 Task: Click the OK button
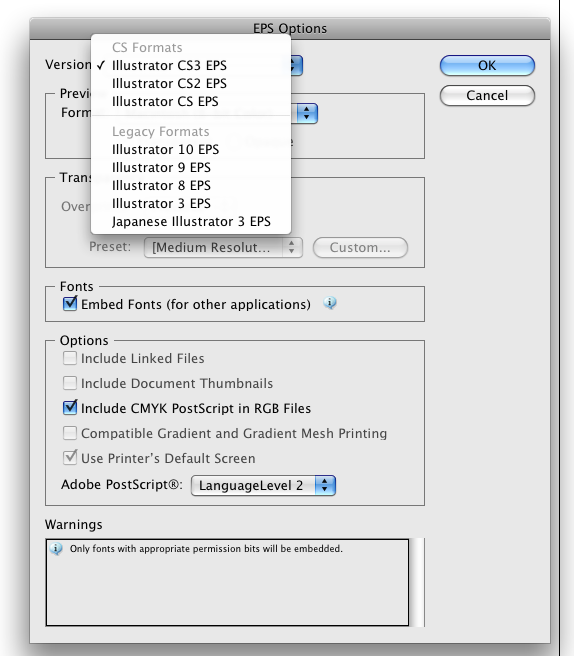pyautogui.click(x=487, y=66)
